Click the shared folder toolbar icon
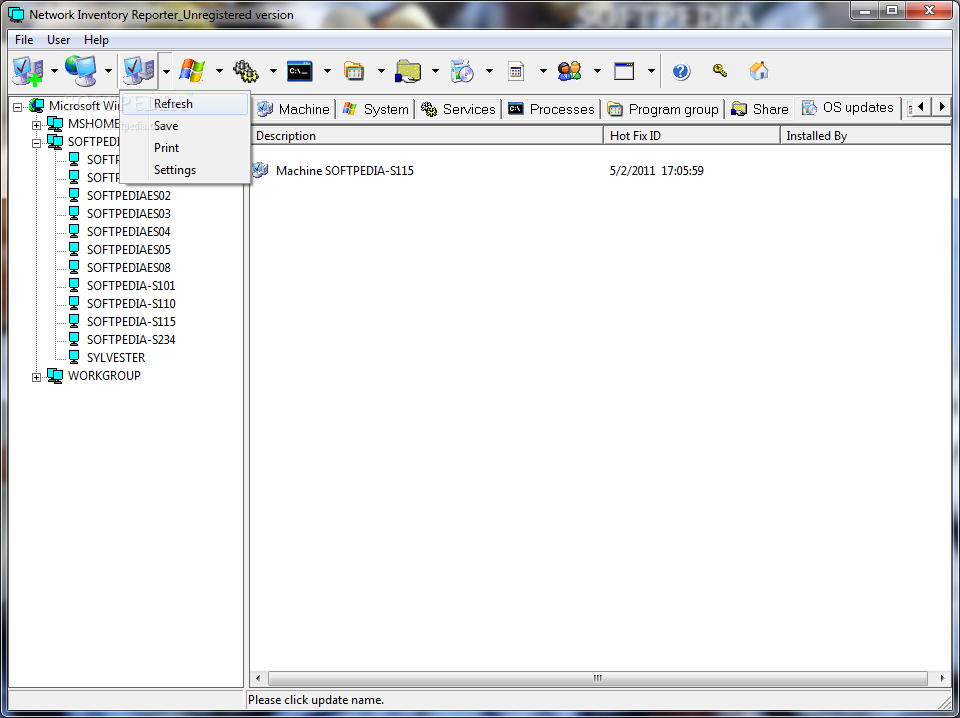The height and width of the screenshot is (718, 960). coord(408,71)
